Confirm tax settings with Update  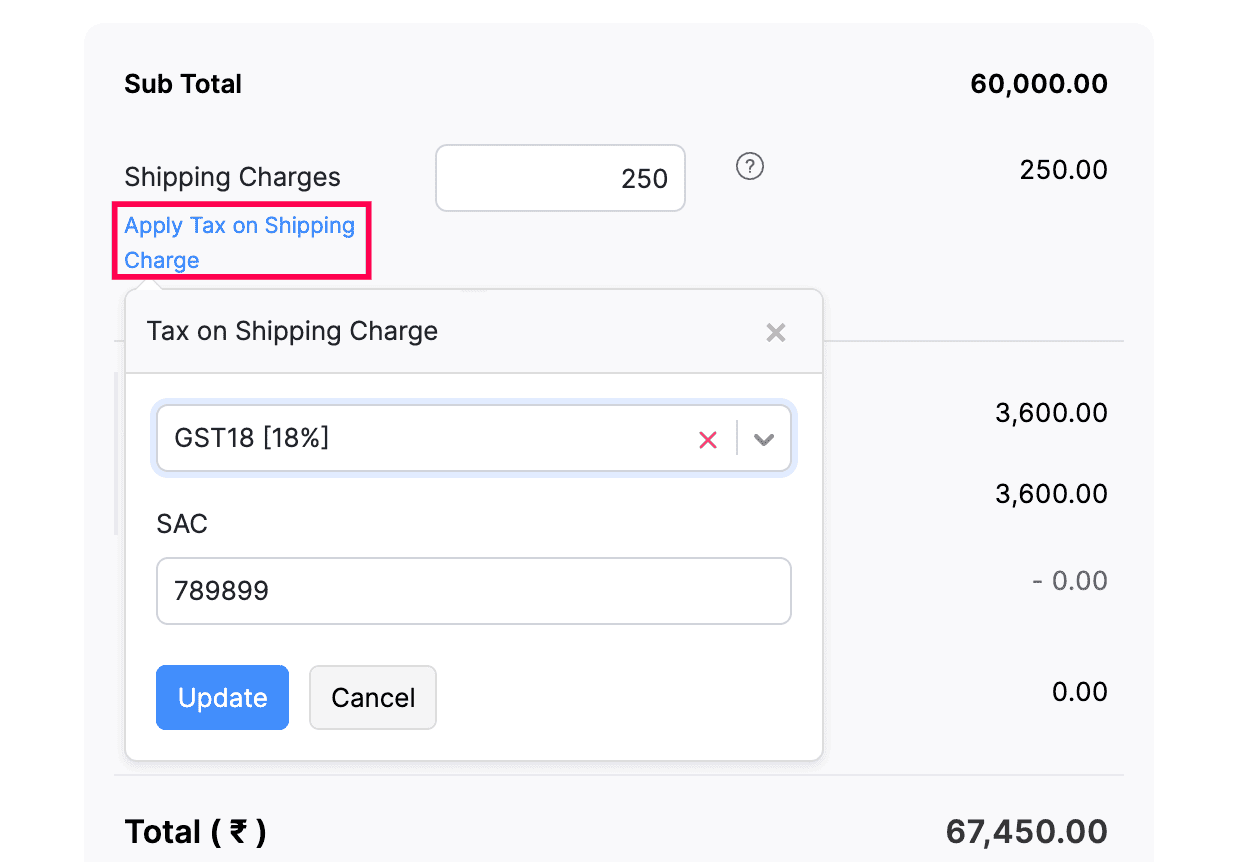(222, 697)
